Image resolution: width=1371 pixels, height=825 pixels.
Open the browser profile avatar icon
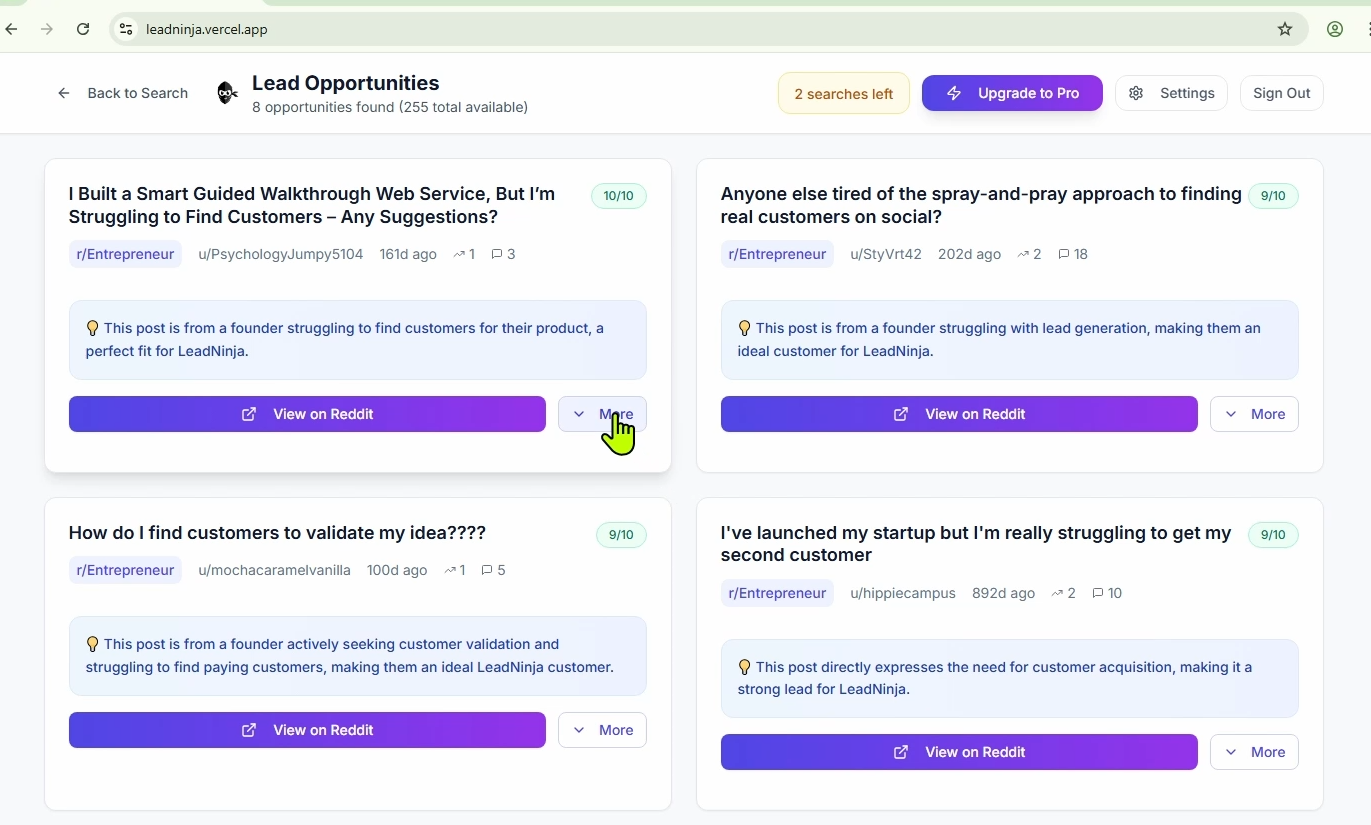point(1335,29)
